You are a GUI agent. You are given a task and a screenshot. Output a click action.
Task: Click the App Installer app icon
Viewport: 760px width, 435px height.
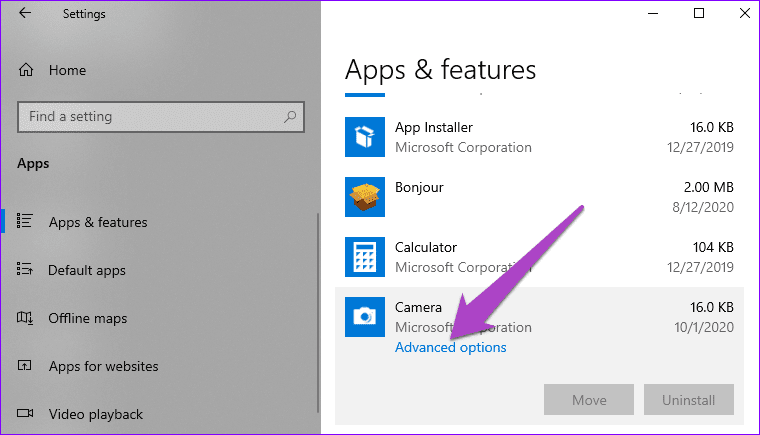point(365,137)
